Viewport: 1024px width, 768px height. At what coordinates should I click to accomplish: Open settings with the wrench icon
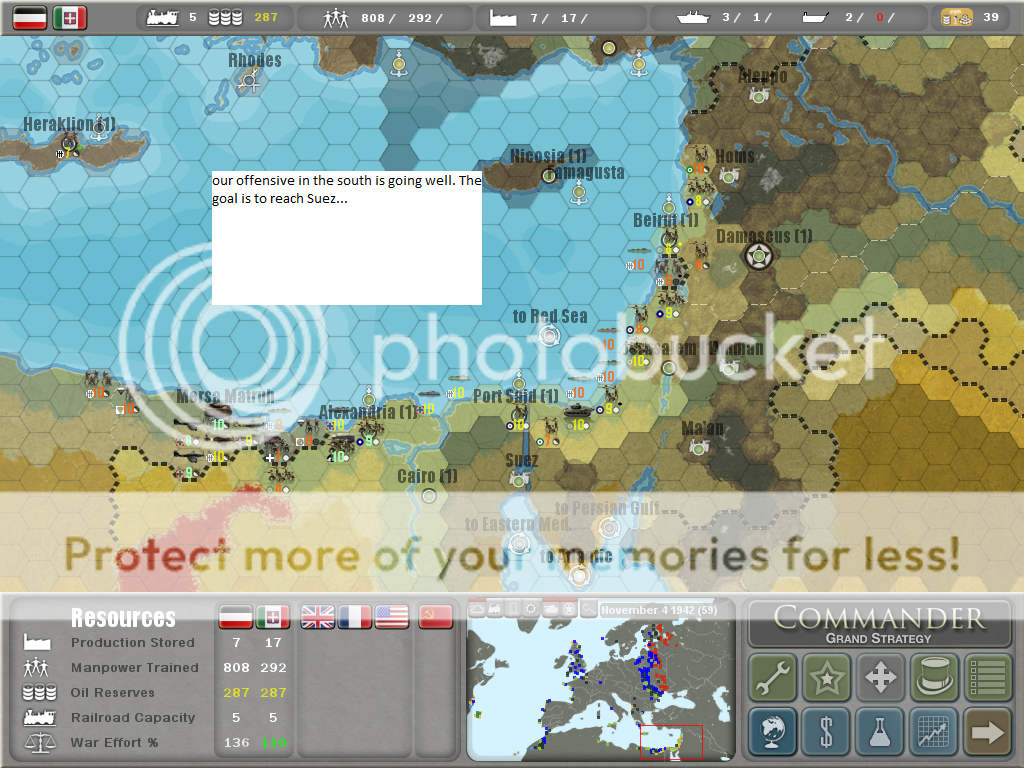(773, 678)
